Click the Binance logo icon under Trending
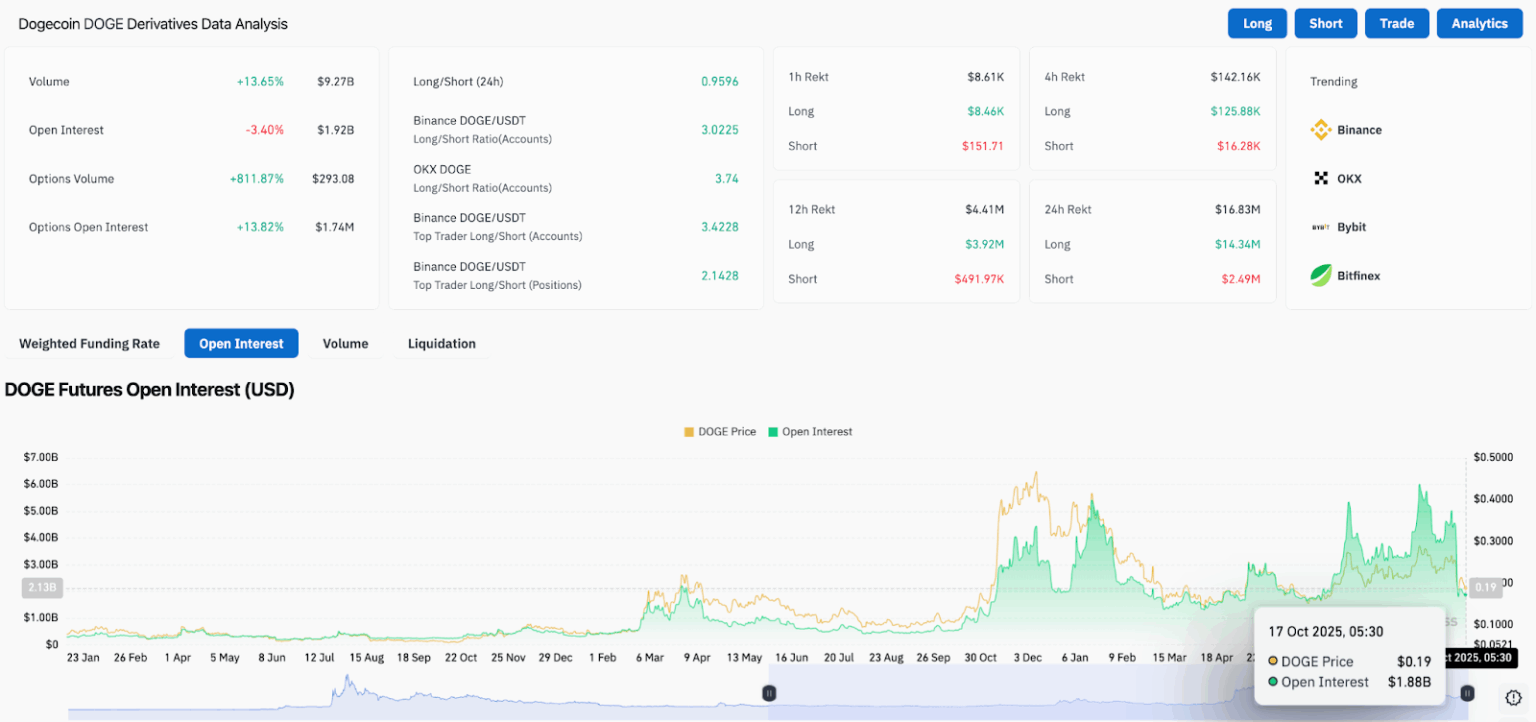Image resolution: width=1536 pixels, height=722 pixels. point(1321,130)
